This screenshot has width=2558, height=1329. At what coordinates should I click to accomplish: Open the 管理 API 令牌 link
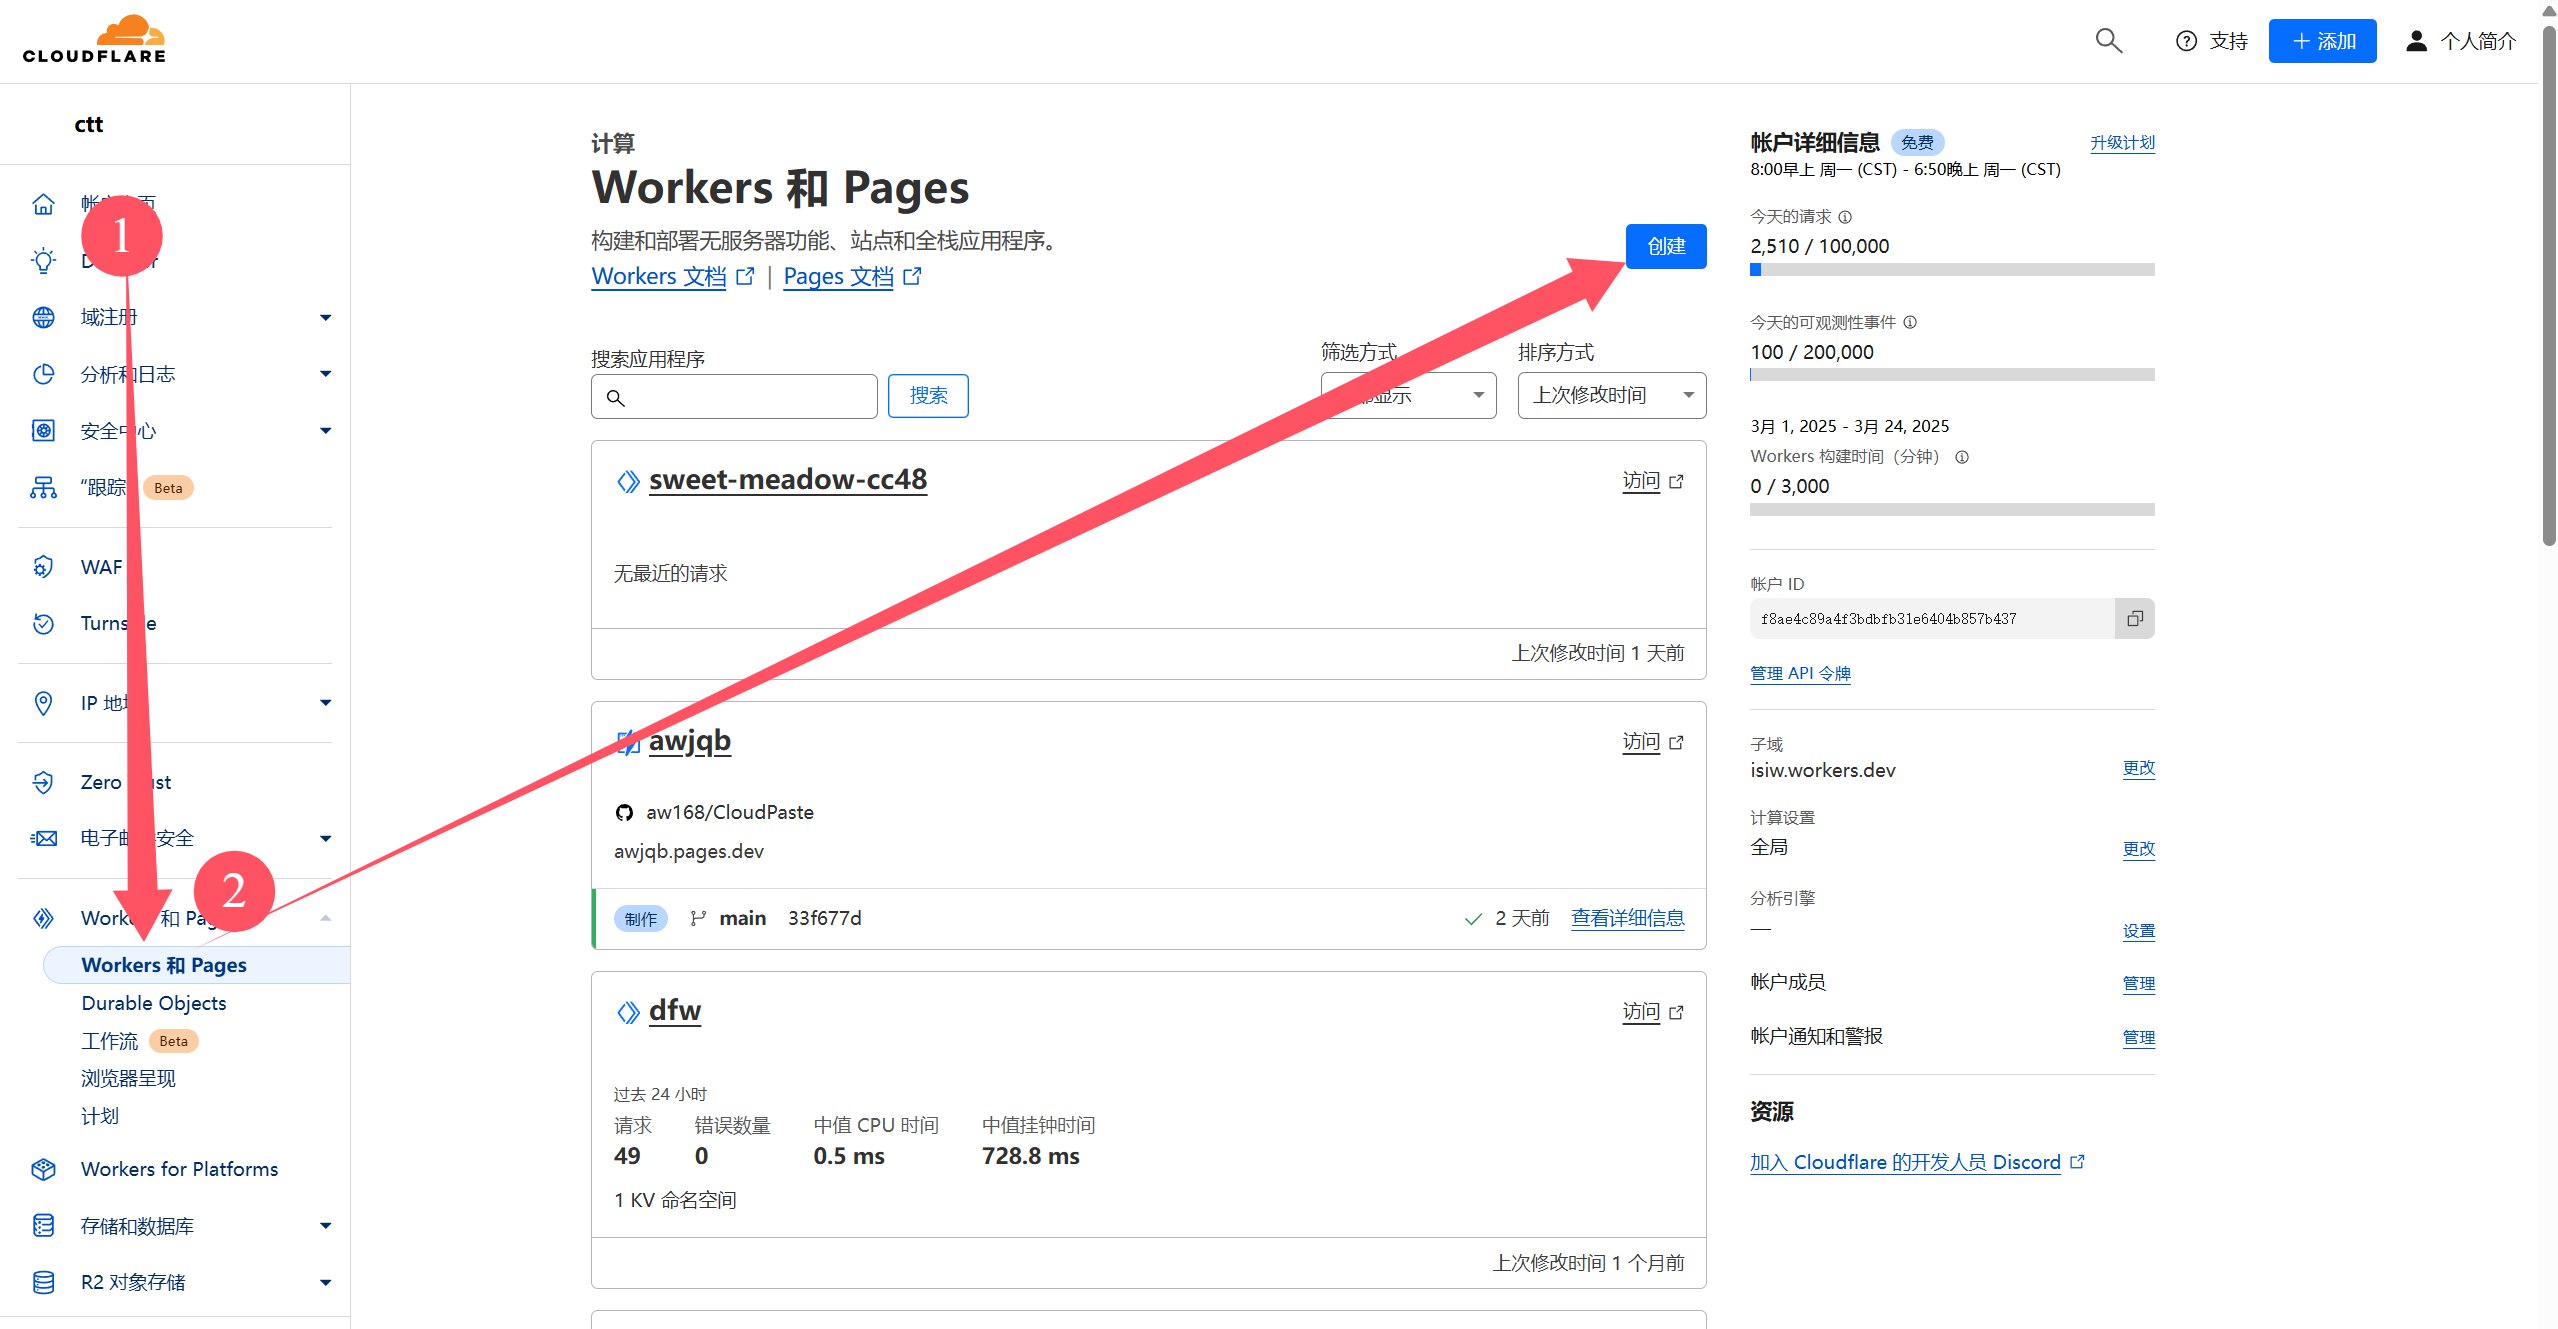(x=1800, y=674)
